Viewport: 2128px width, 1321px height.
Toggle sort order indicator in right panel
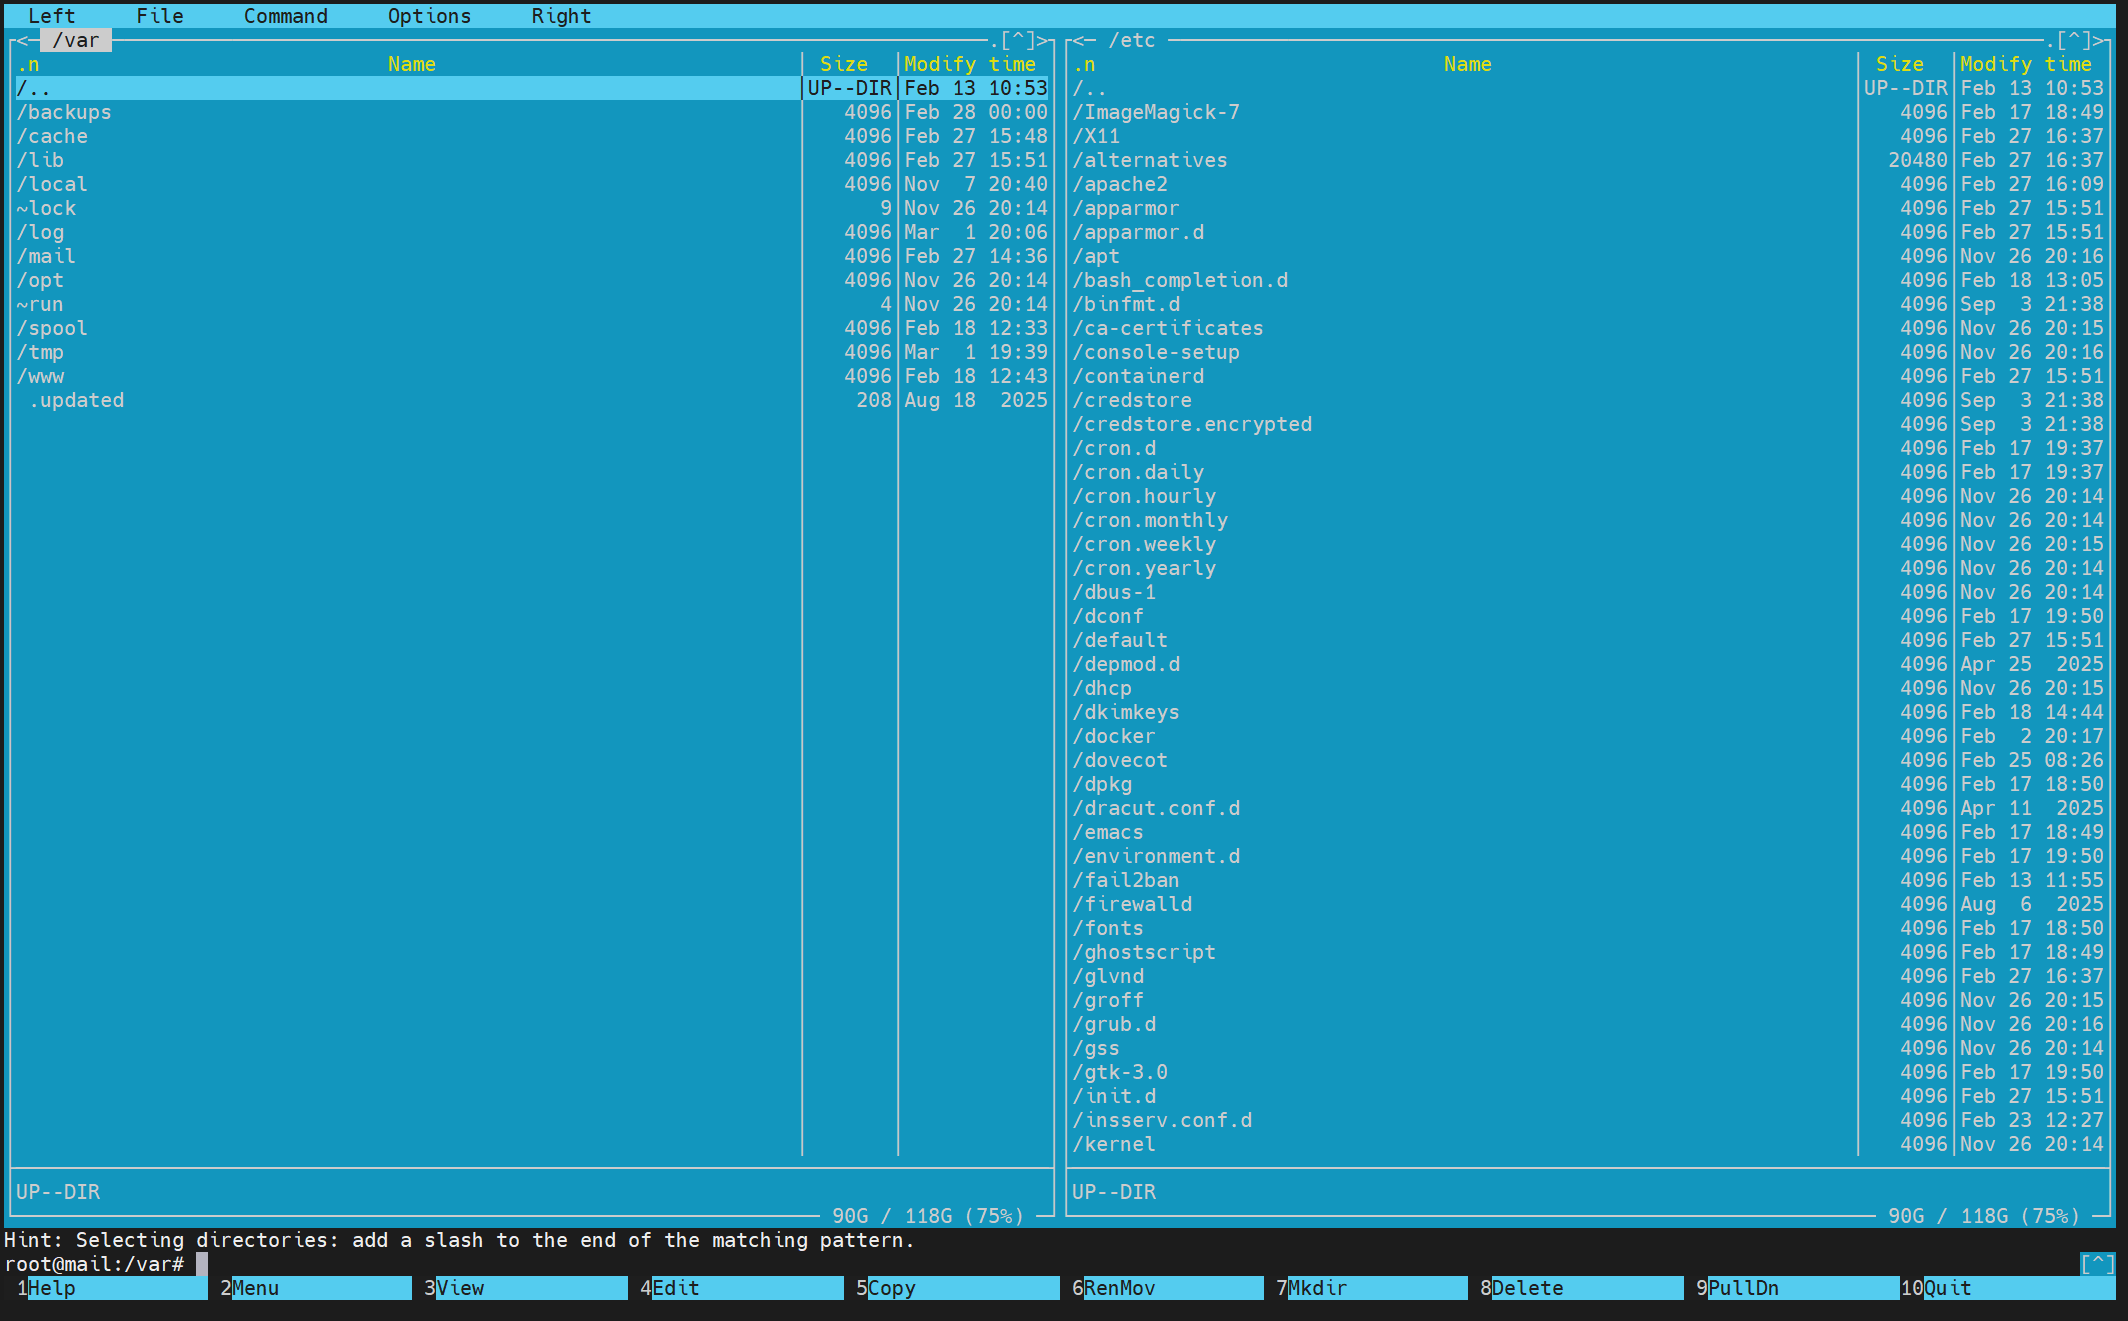[x=1084, y=65]
